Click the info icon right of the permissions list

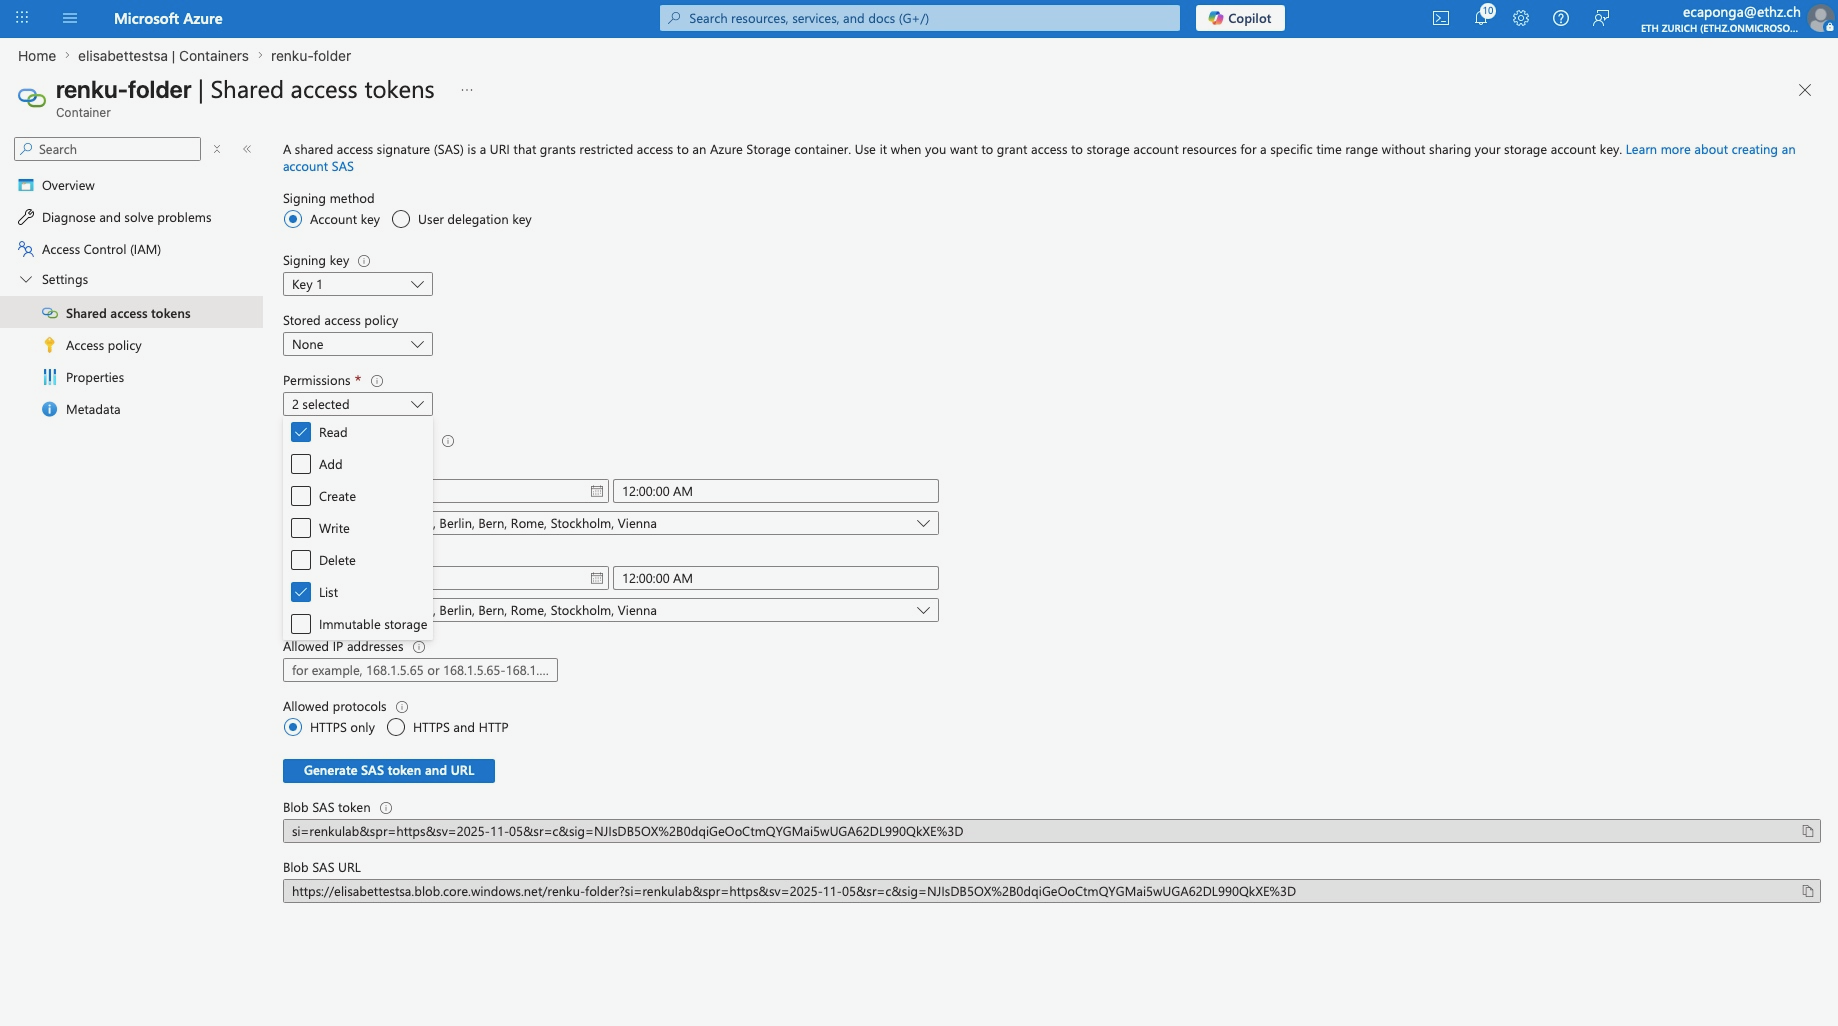[x=448, y=441]
